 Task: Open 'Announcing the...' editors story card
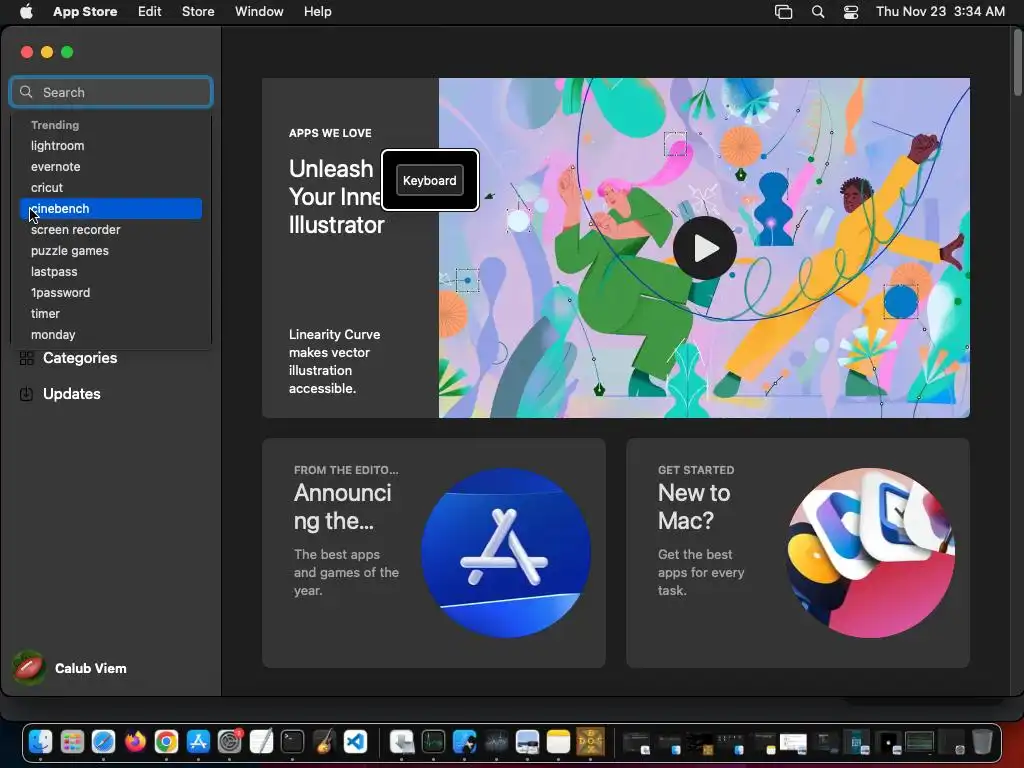pos(434,552)
